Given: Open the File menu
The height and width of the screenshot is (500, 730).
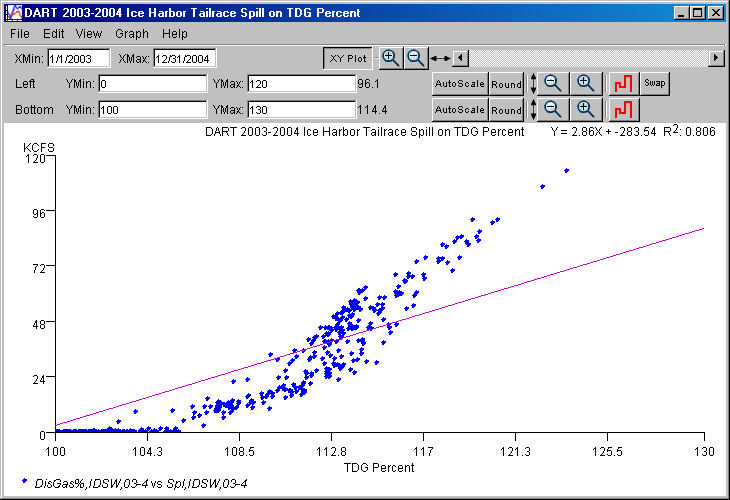Looking at the screenshot, I should (x=20, y=34).
